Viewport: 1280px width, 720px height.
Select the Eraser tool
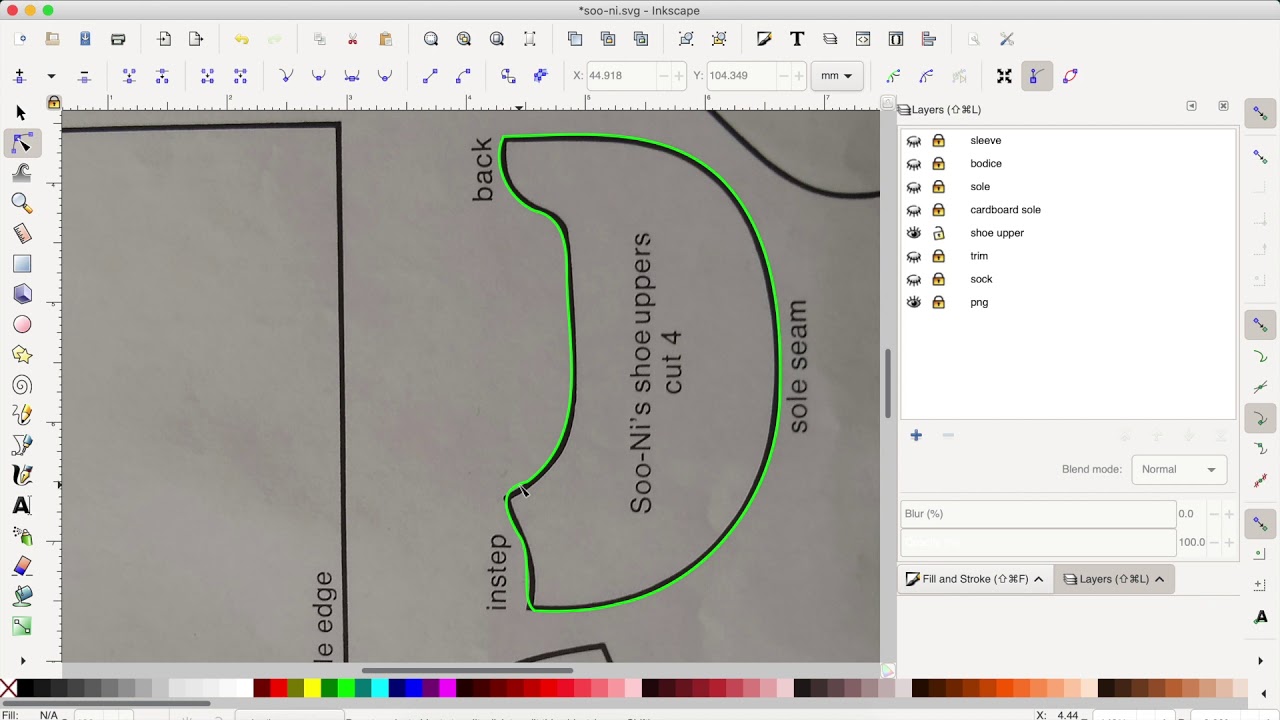(x=21, y=567)
